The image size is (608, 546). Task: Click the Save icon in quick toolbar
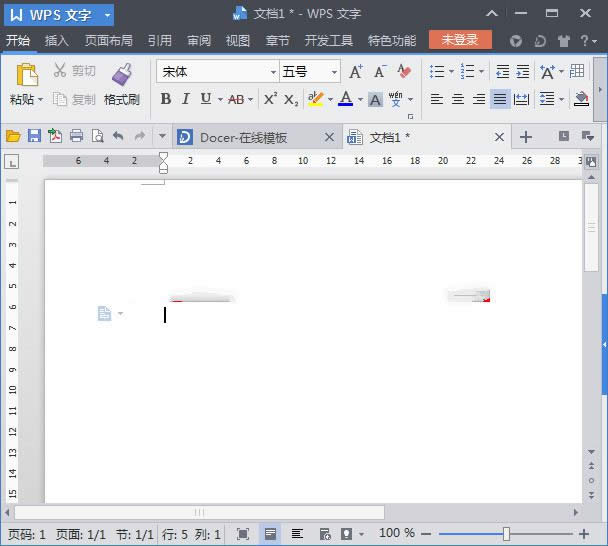click(x=34, y=136)
